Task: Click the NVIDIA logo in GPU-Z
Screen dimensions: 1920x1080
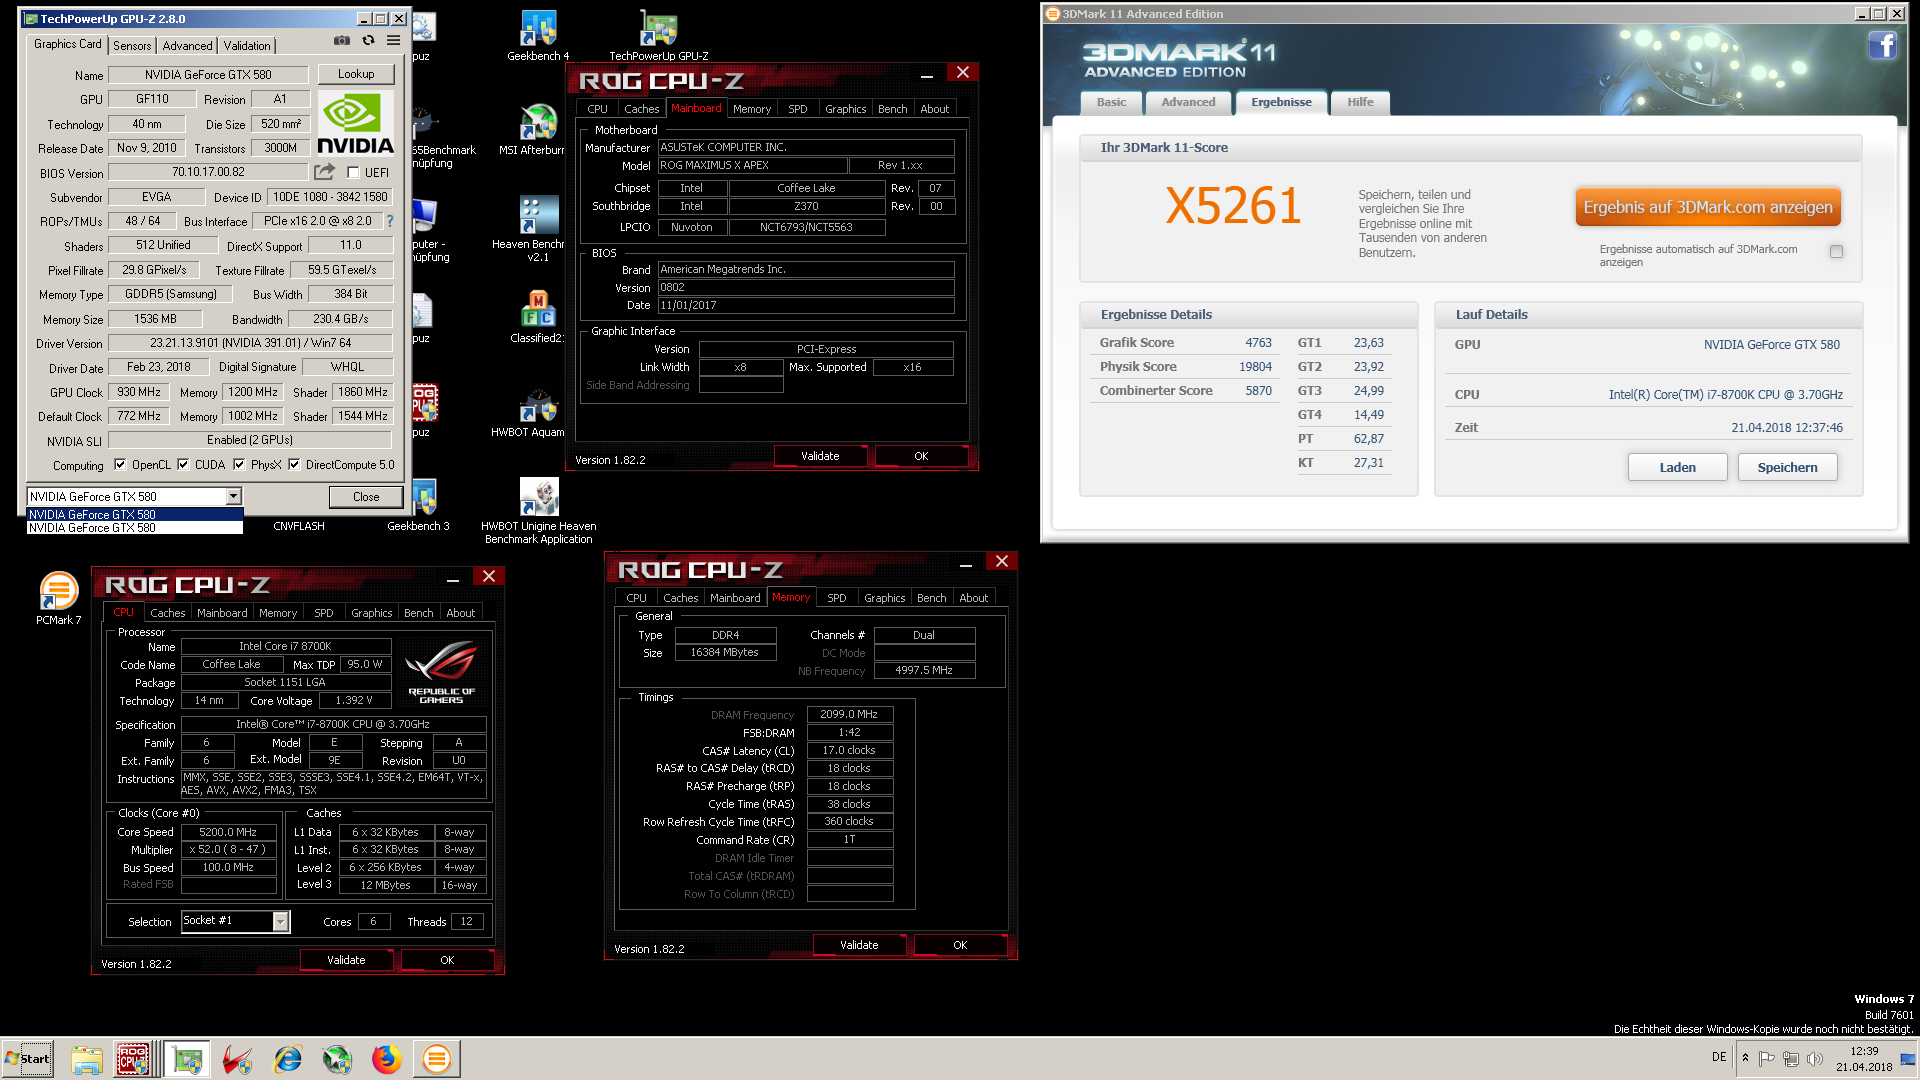Action: click(x=355, y=123)
